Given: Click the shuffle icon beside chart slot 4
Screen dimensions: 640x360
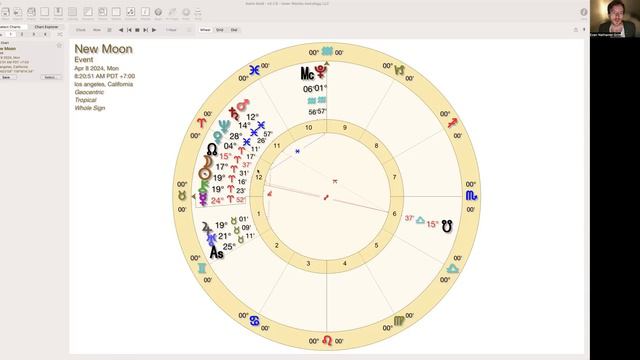Looking at the screenshot, I should coord(60,35).
